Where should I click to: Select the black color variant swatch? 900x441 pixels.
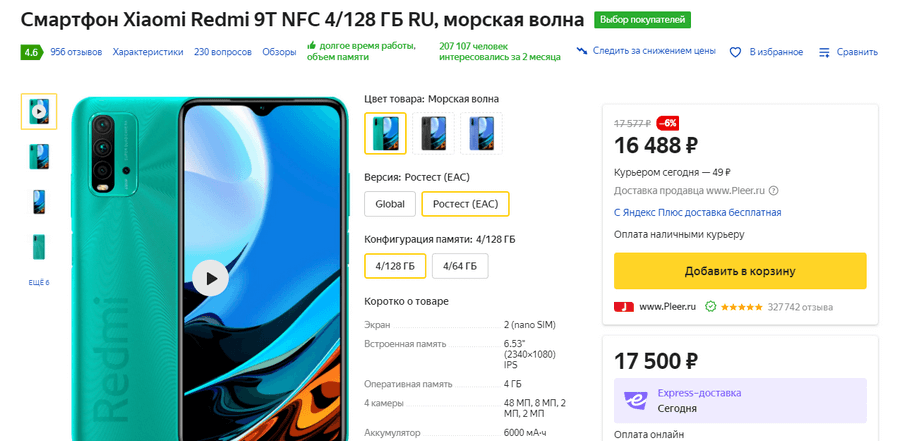[433, 133]
